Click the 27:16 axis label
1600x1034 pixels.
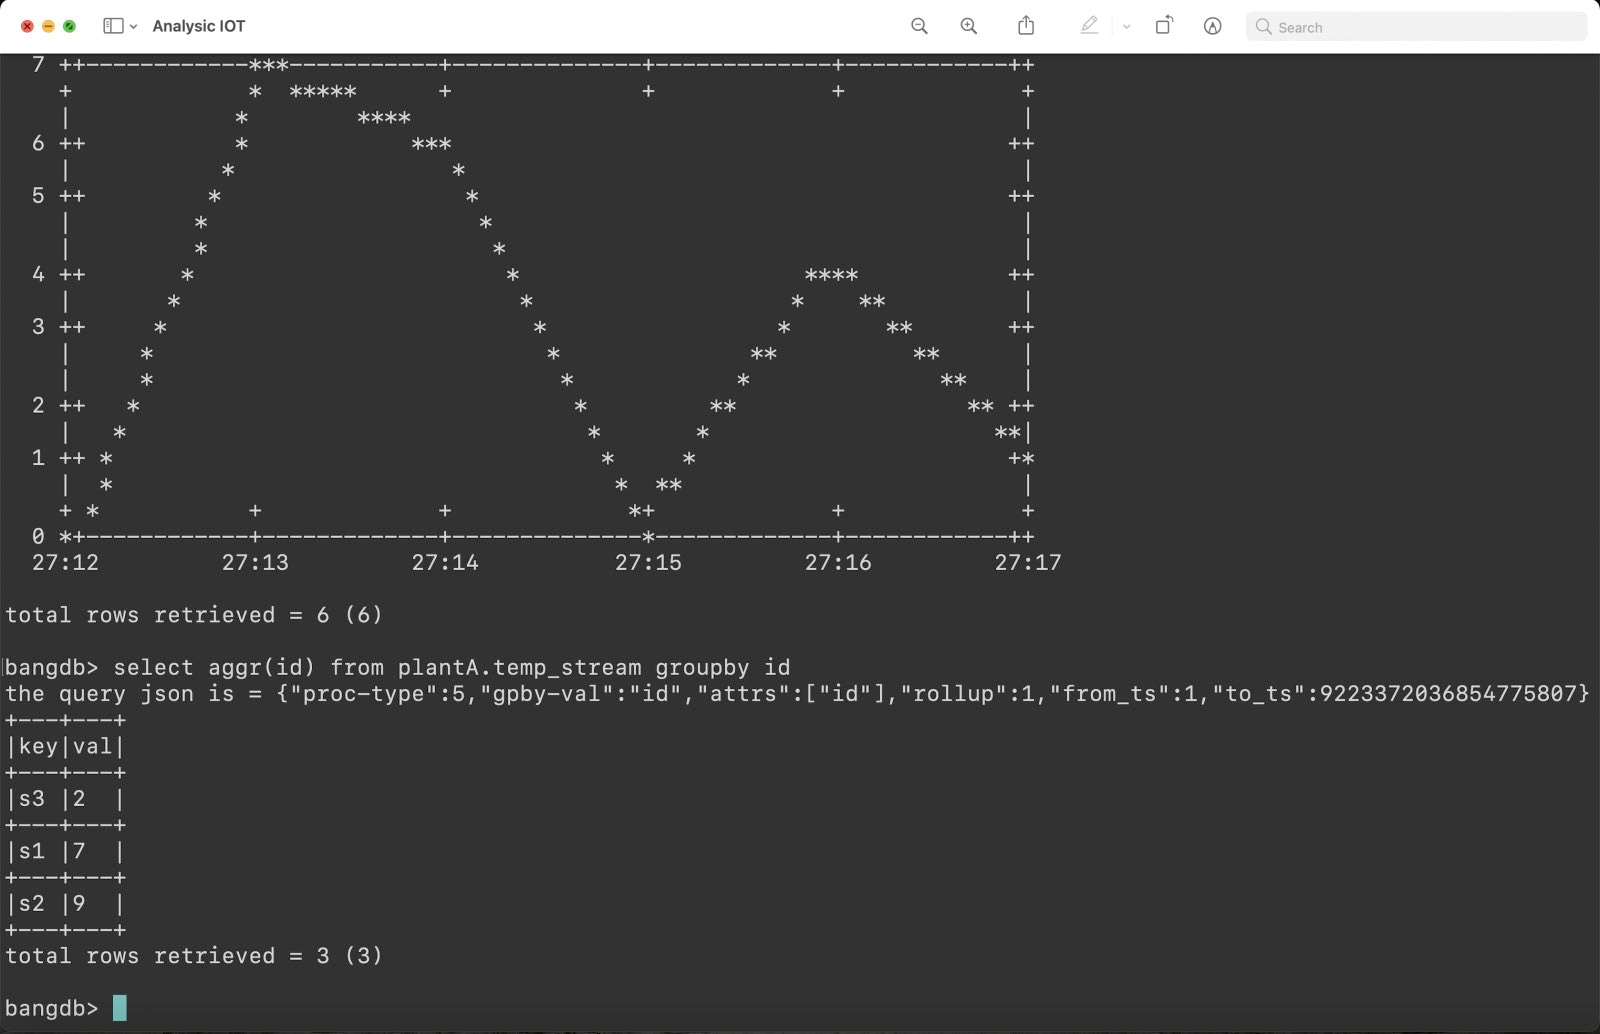[x=838, y=563]
